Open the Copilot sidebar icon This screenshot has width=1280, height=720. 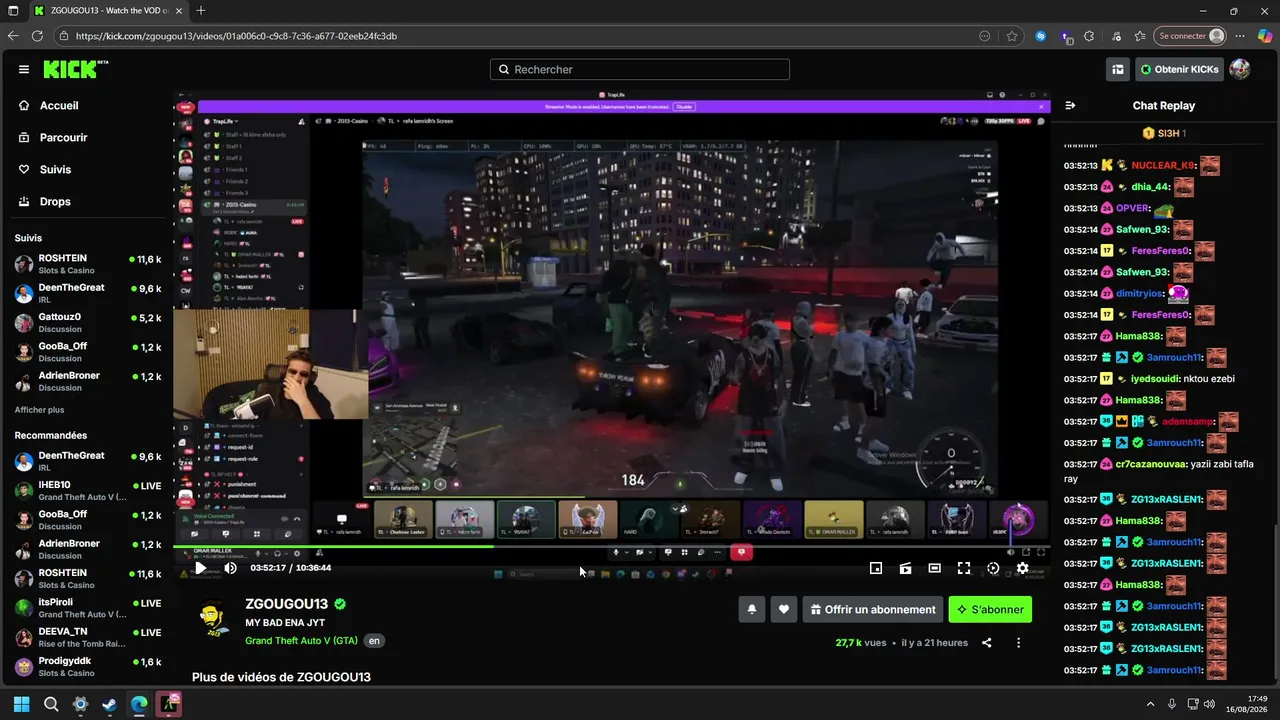tap(1265, 36)
